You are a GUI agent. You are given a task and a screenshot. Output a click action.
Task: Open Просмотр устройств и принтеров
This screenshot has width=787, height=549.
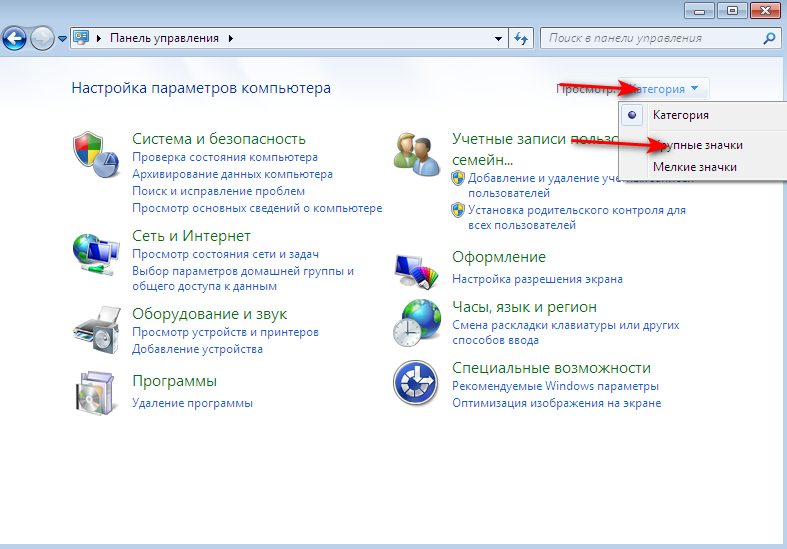coord(225,332)
